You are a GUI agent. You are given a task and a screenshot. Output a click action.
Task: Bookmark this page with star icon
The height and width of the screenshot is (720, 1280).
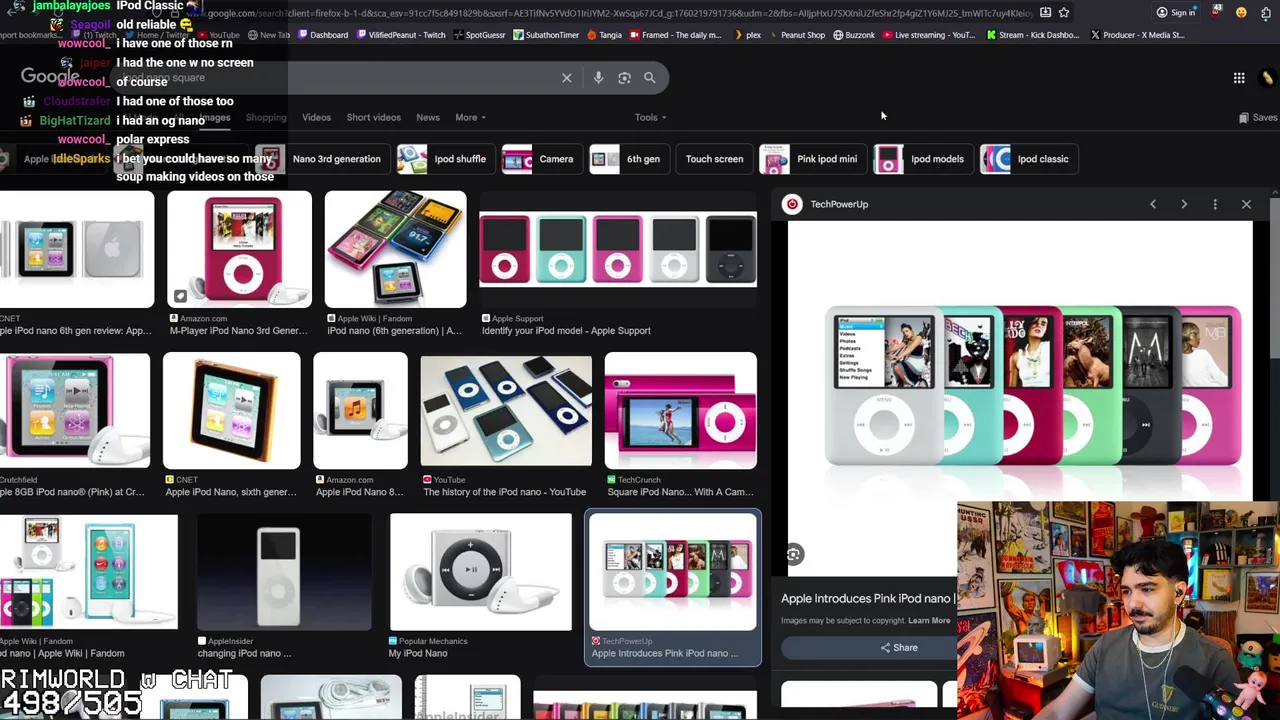(x=1064, y=13)
